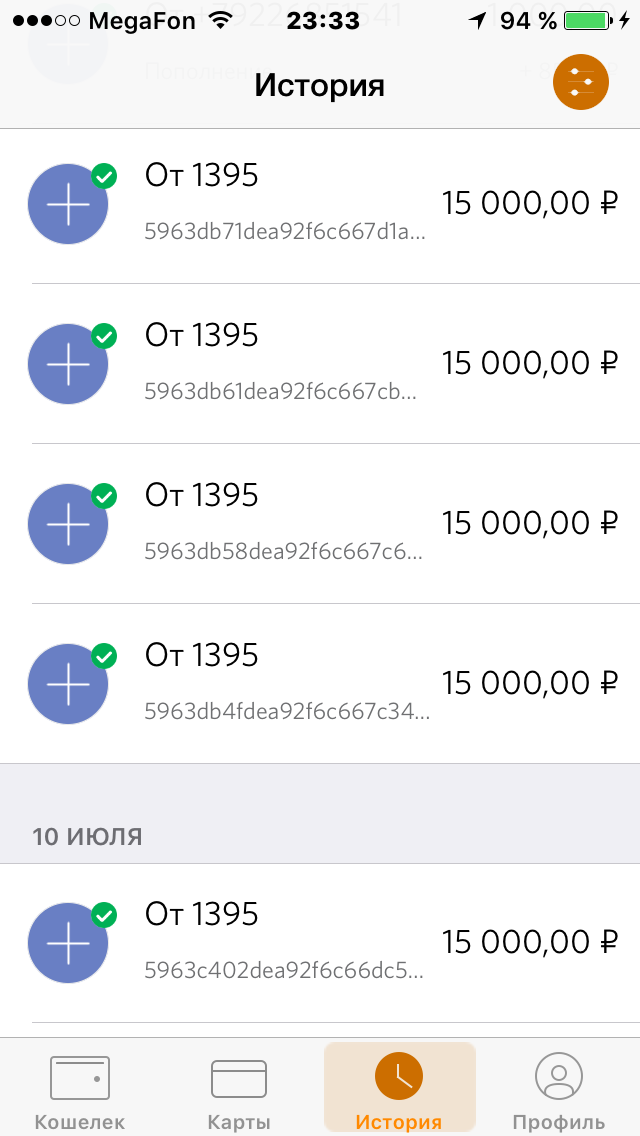The width and height of the screenshot is (640, 1136).
Task: Tap the wallet icon in the bottom bar
Action: 80,1077
